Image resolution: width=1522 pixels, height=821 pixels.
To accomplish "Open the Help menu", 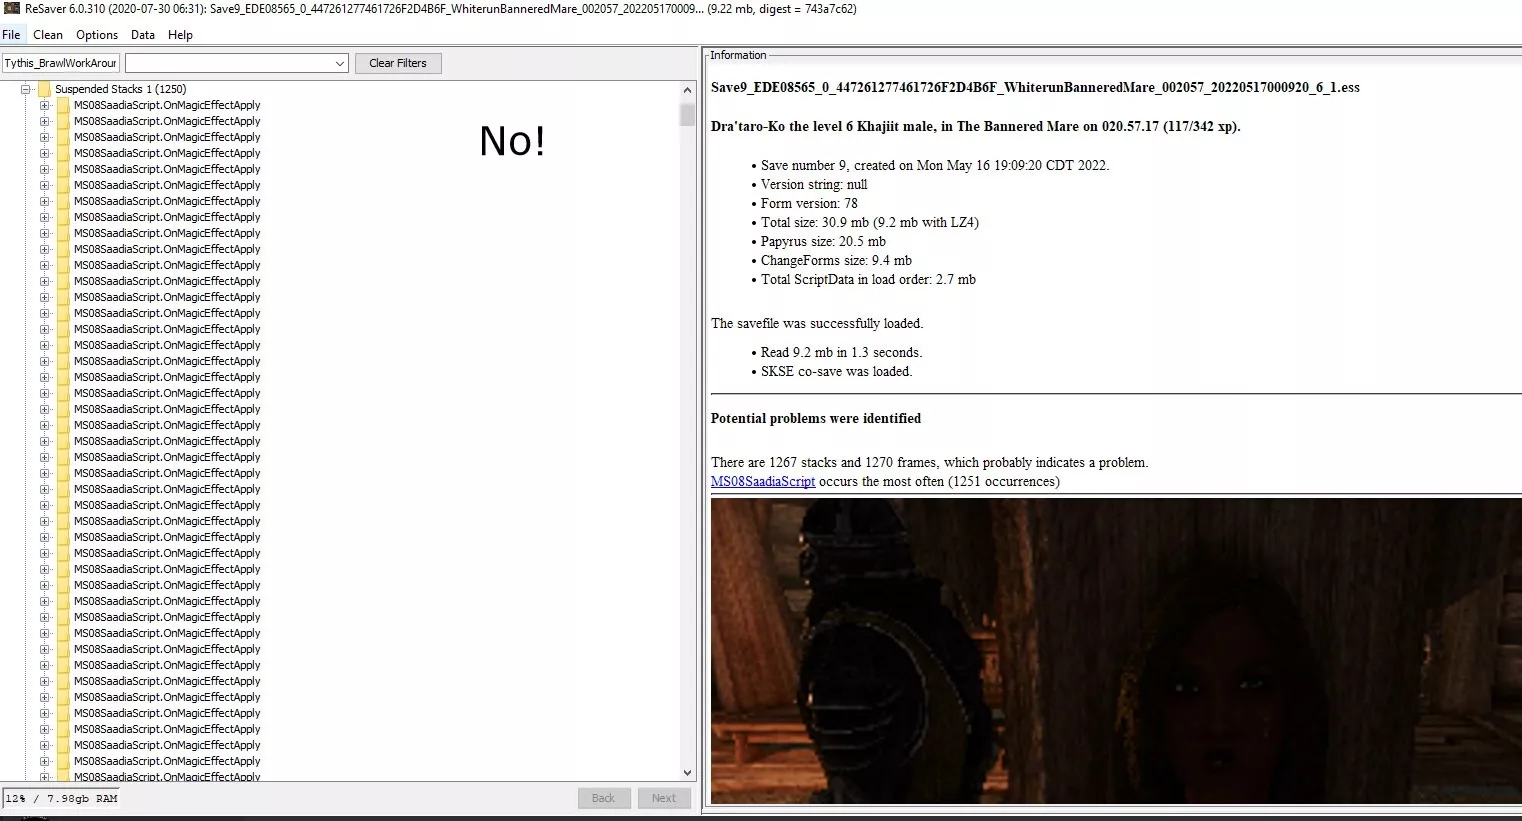I will (180, 34).
